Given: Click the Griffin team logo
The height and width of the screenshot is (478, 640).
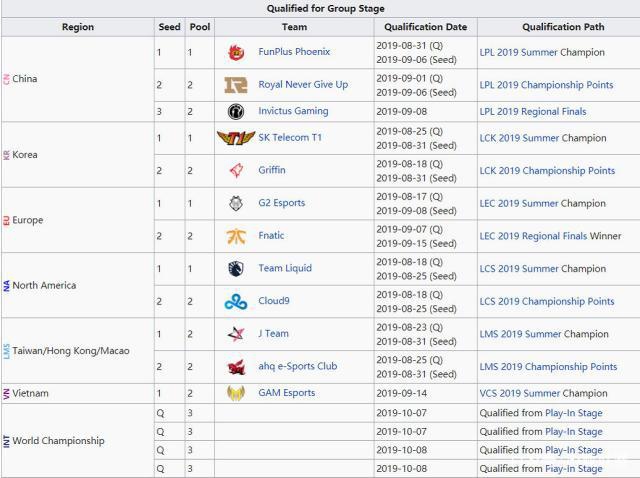Looking at the screenshot, I should tap(236, 171).
